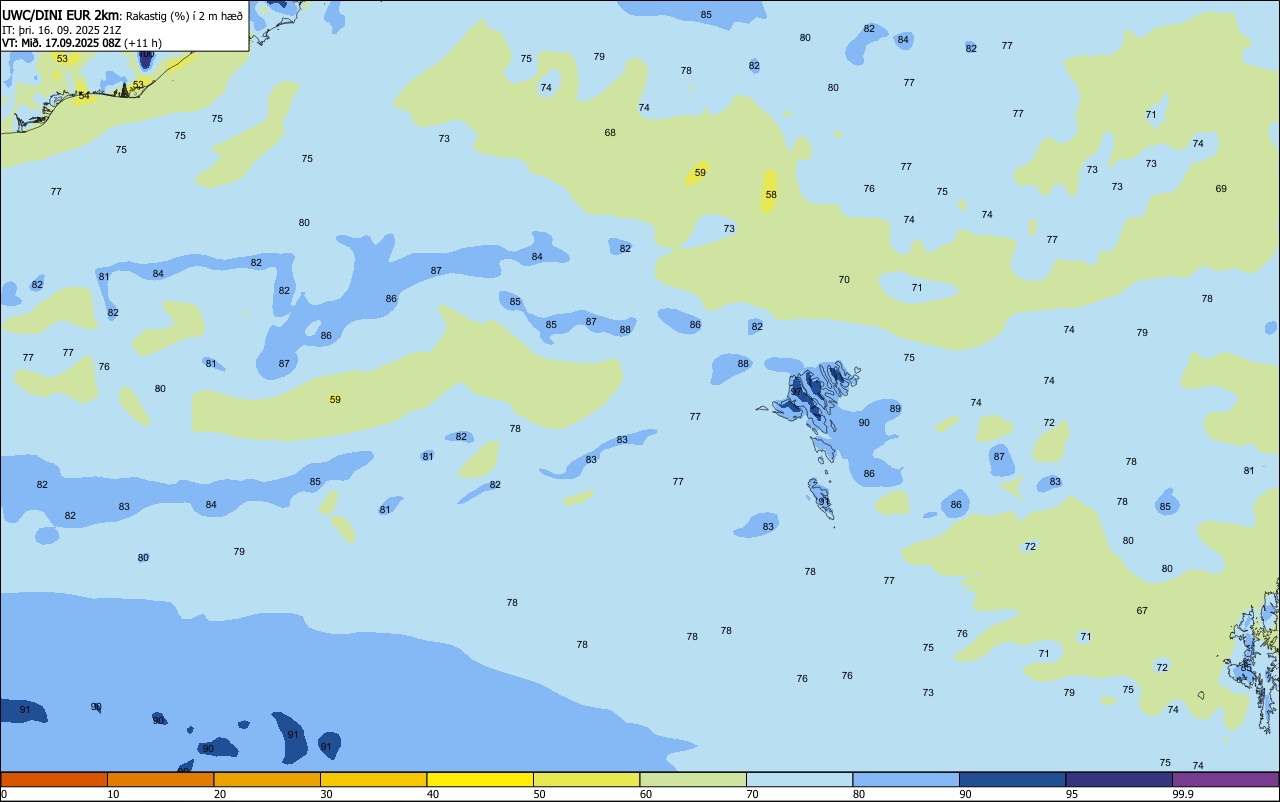
Task: Select the purple above-99.9 legend swatch
Action: click(x=1225, y=779)
